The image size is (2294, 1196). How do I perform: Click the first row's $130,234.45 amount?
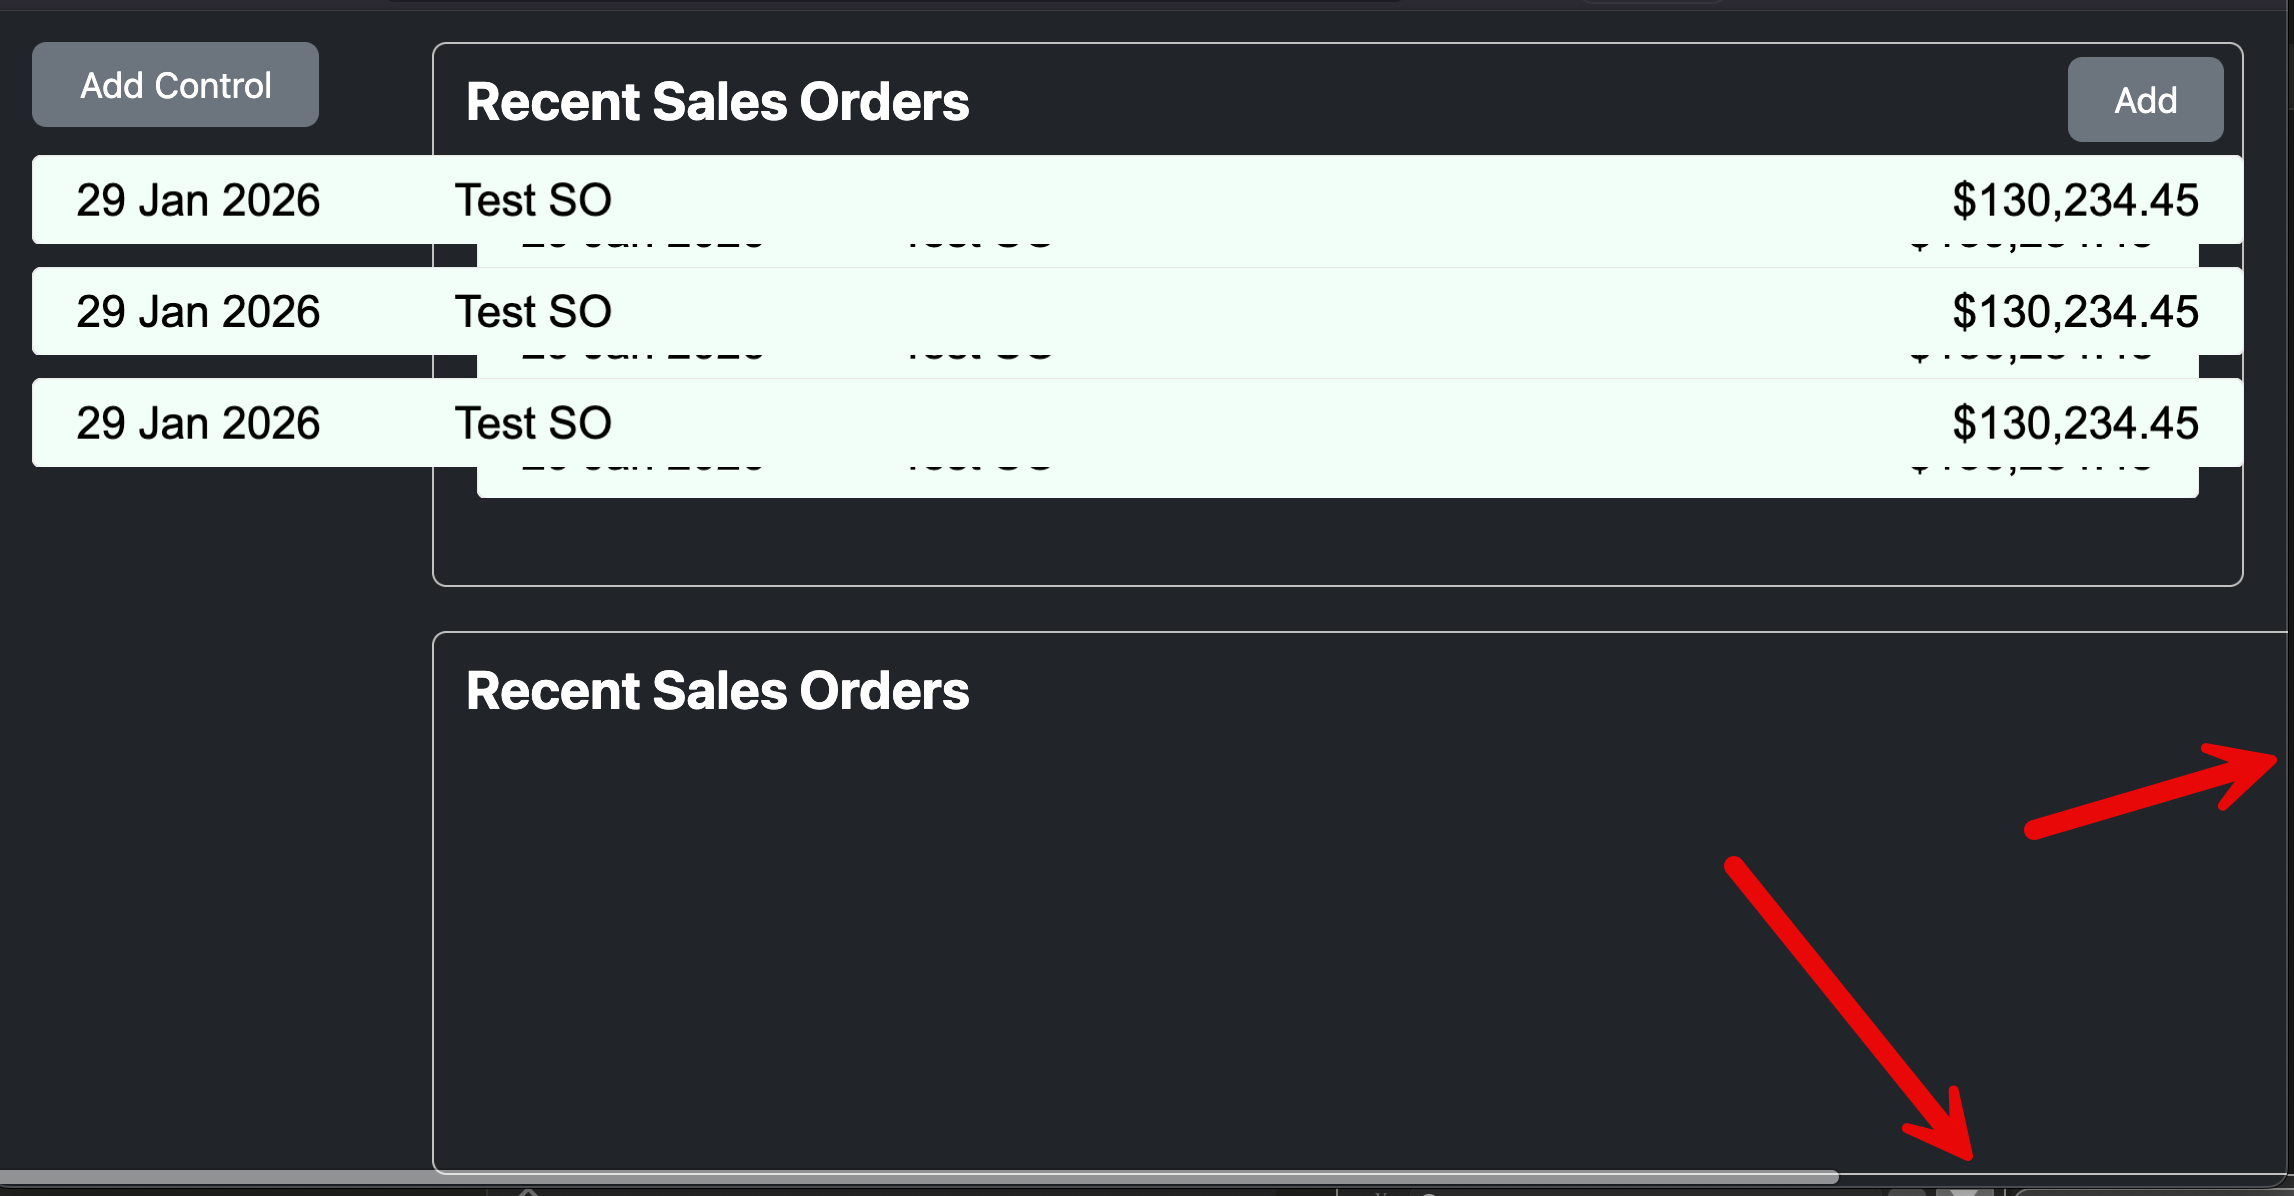coord(2075,200)
